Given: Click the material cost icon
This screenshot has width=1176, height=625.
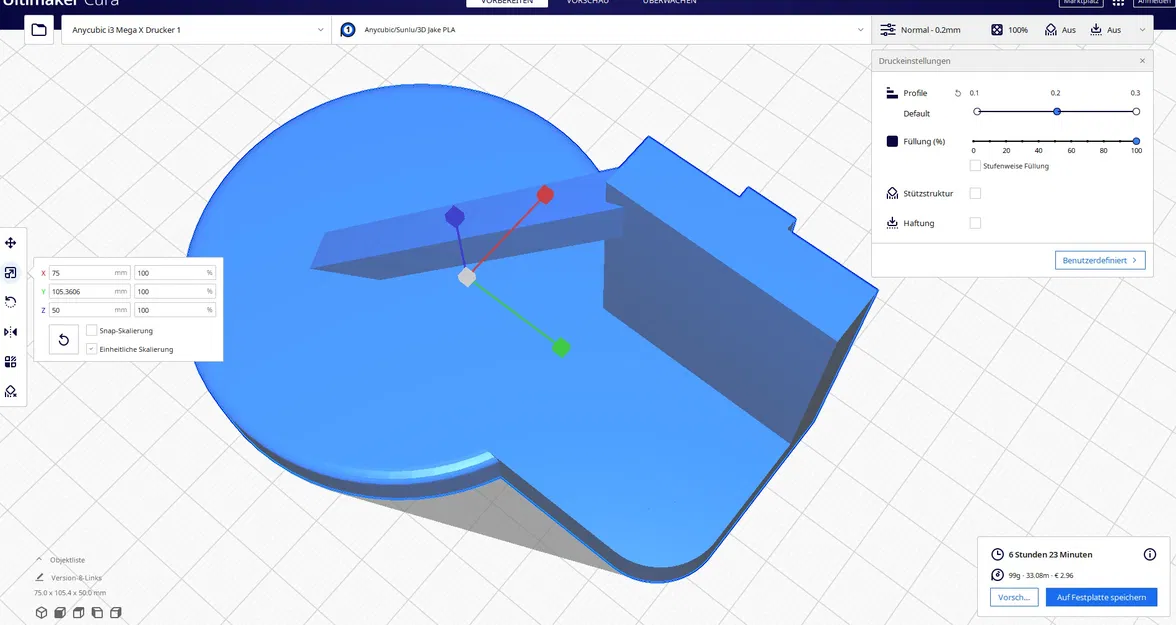Looking at the screenshot, I should coord(998,575).
